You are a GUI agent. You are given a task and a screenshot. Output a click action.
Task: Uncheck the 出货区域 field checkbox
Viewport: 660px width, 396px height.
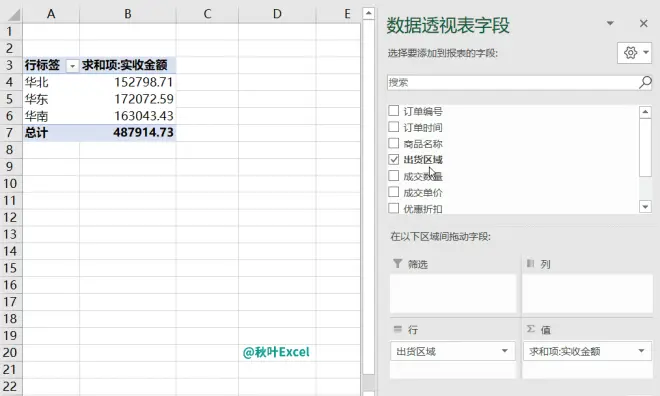(x=394, y=159)
